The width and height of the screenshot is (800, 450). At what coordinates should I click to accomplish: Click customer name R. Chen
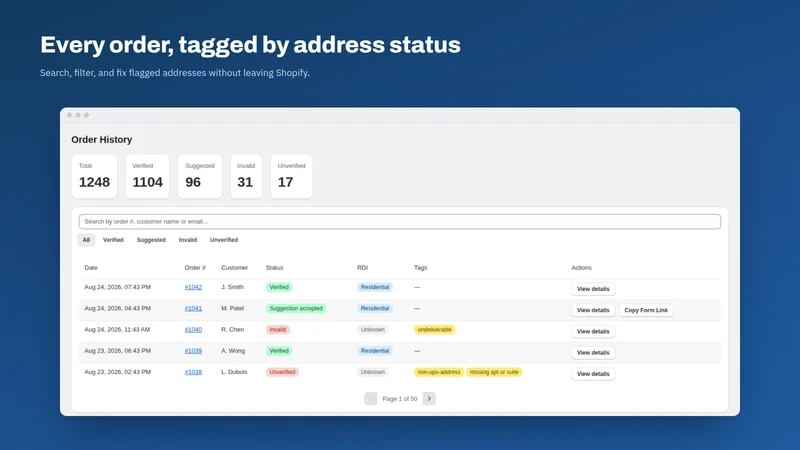[x=233, y=330]
